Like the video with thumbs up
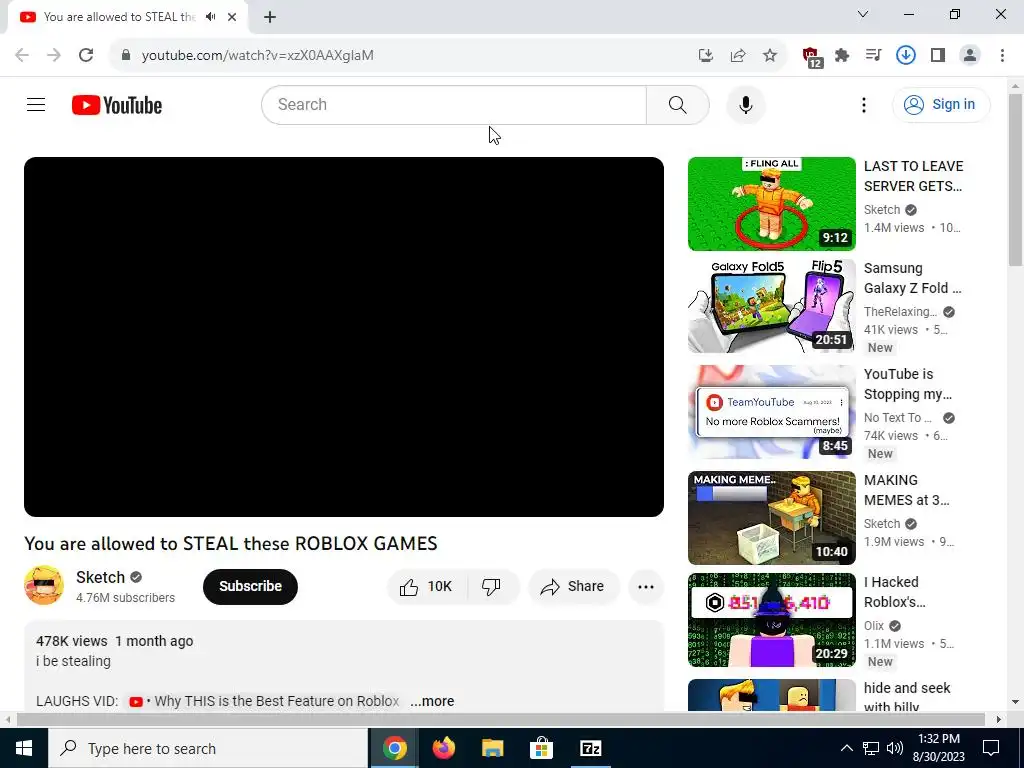The image size is (1024, 768). click(427, 586)
